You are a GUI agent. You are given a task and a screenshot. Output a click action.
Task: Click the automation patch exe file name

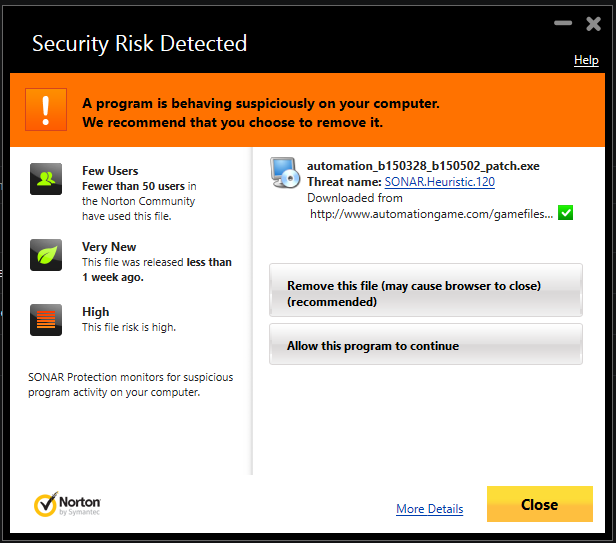(x=423, y=166)
